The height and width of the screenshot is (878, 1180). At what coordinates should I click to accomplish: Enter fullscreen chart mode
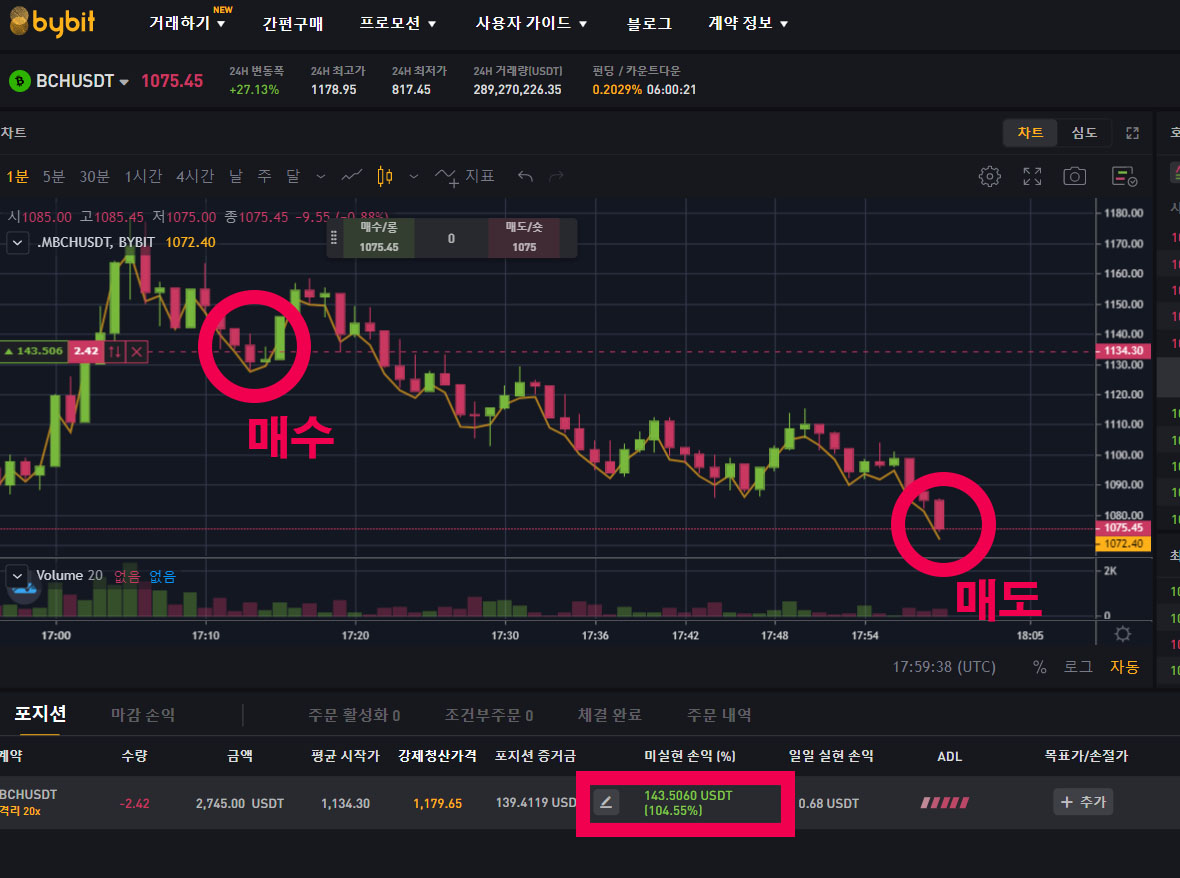tap(1032, 177)
